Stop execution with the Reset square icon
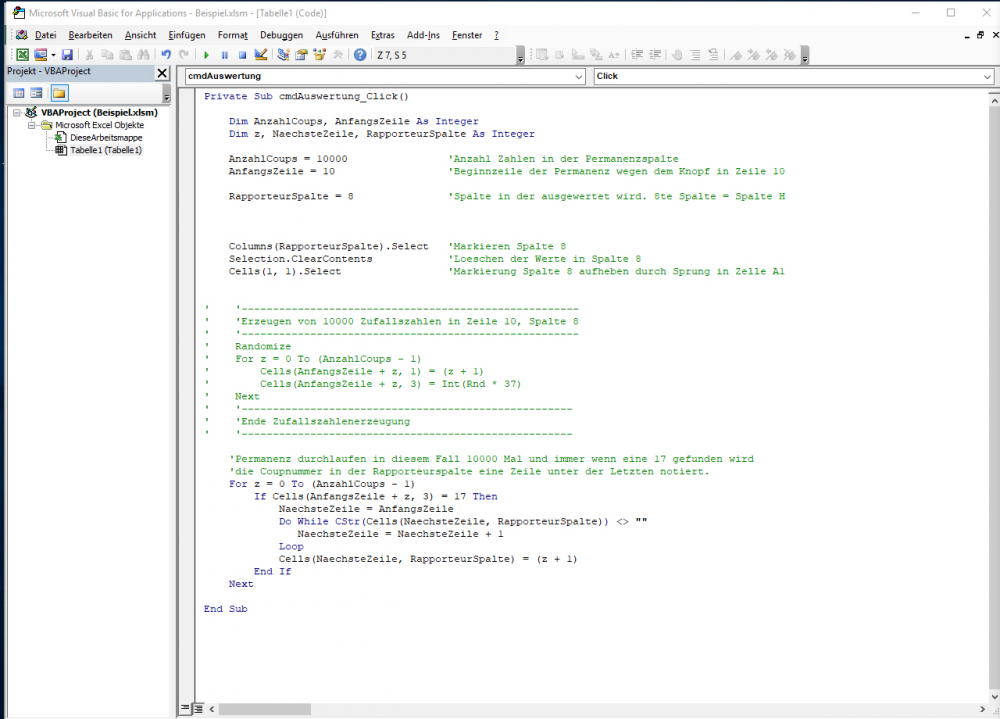The image size is (1000, 719). click(242, 55)
